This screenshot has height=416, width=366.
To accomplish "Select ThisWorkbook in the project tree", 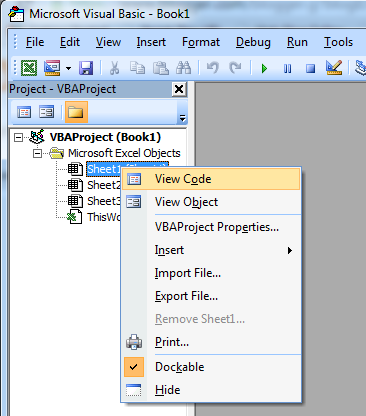I will pos(104,217).
